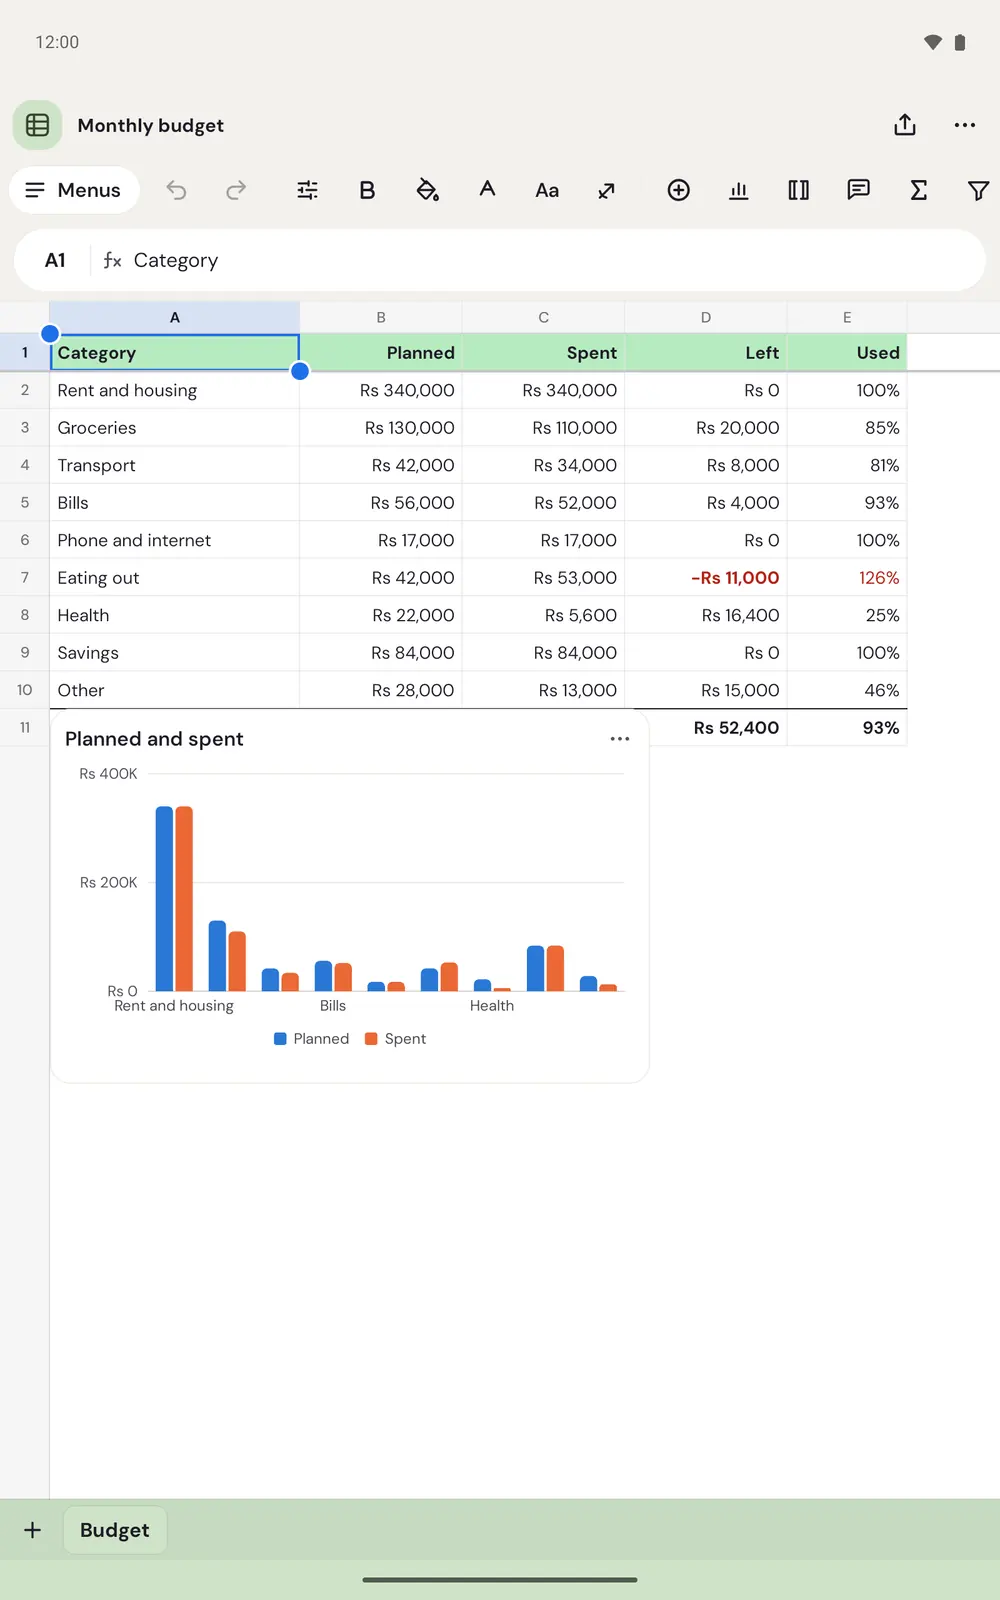Select column A header
The height and width of the screenshot is (1600, 1000).
175,317
